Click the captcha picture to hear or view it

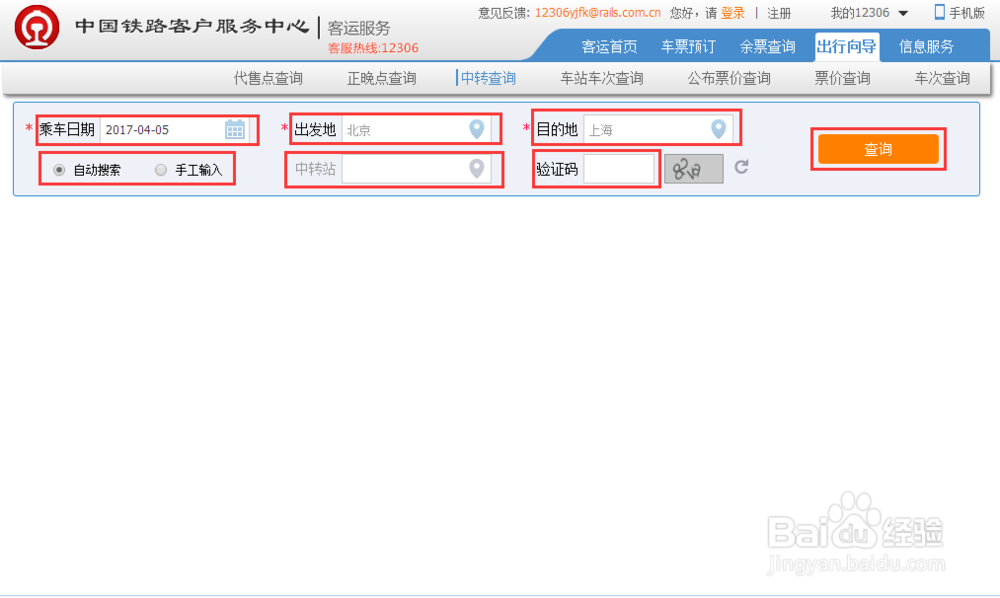click(x=693, y=169)
